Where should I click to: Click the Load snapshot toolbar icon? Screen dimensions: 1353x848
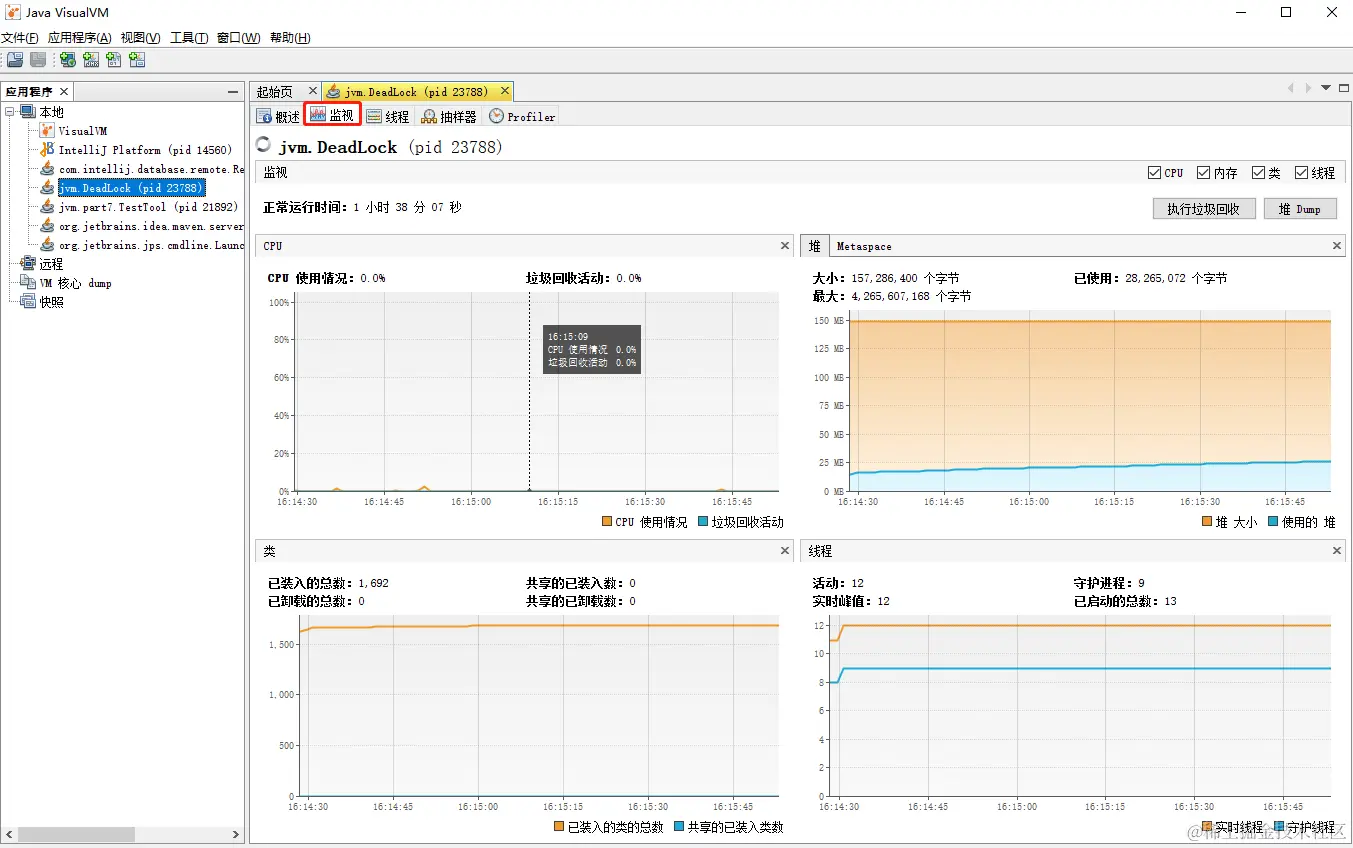pyautogui.click(x=15, y=60)
